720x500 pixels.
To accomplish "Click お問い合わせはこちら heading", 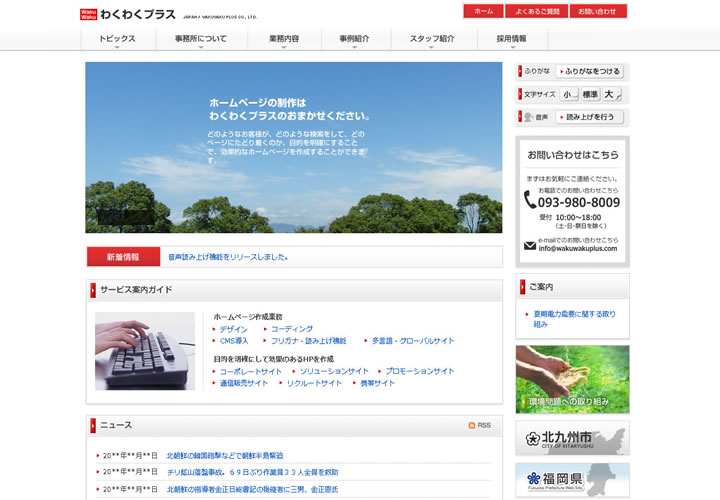I will tap(573, 155).
